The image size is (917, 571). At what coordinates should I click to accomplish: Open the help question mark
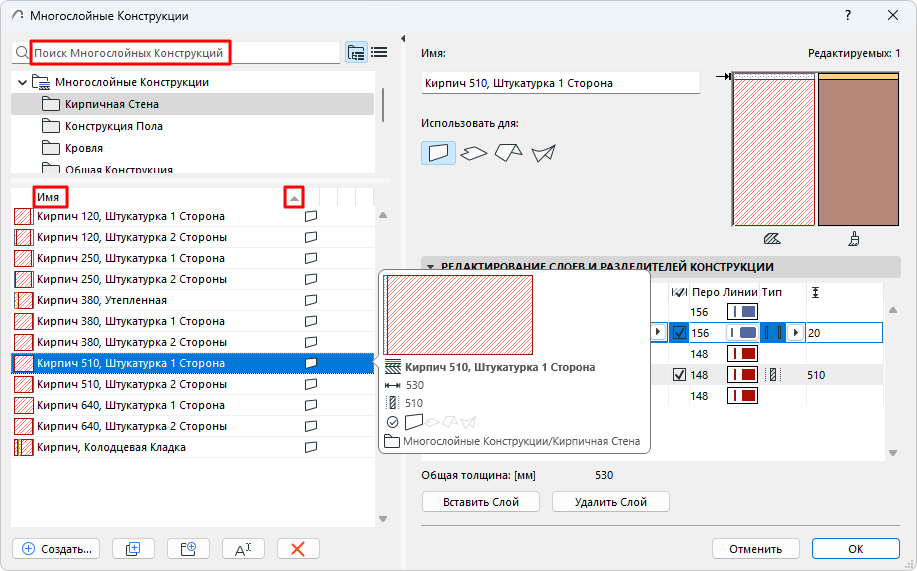tap(848, 16)
